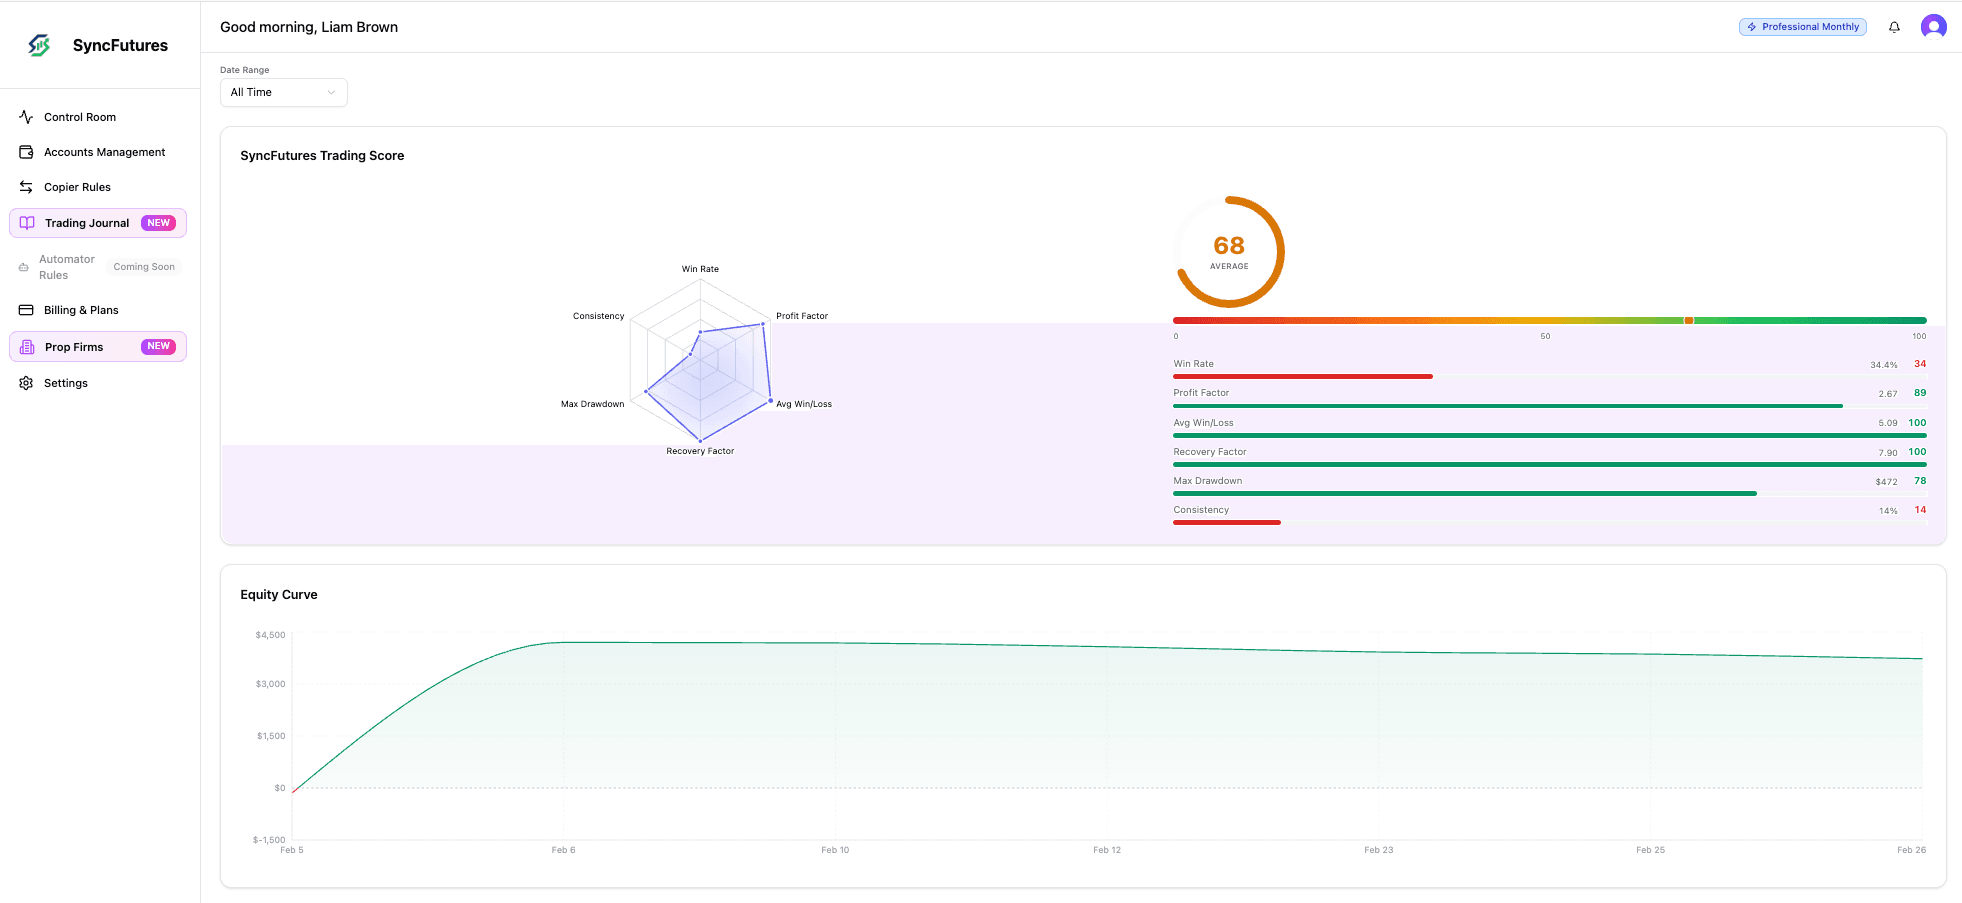The height and width of the screenshot is (903, 1962).
Task: Open the user profile avatar
Action: pos(1933,27)
